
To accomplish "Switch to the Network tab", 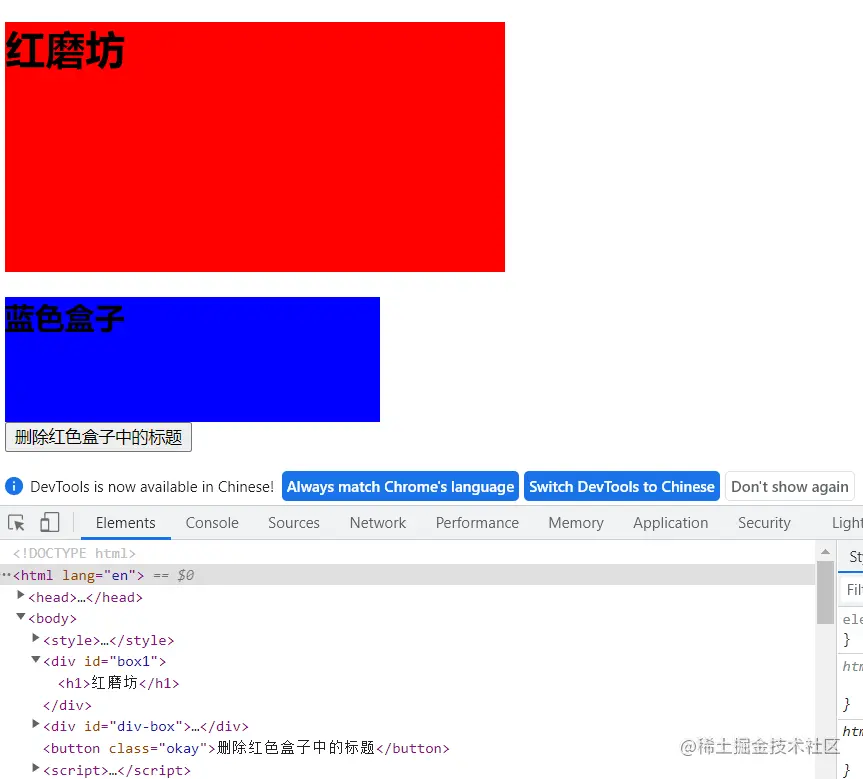I will (x=378, y=523).
